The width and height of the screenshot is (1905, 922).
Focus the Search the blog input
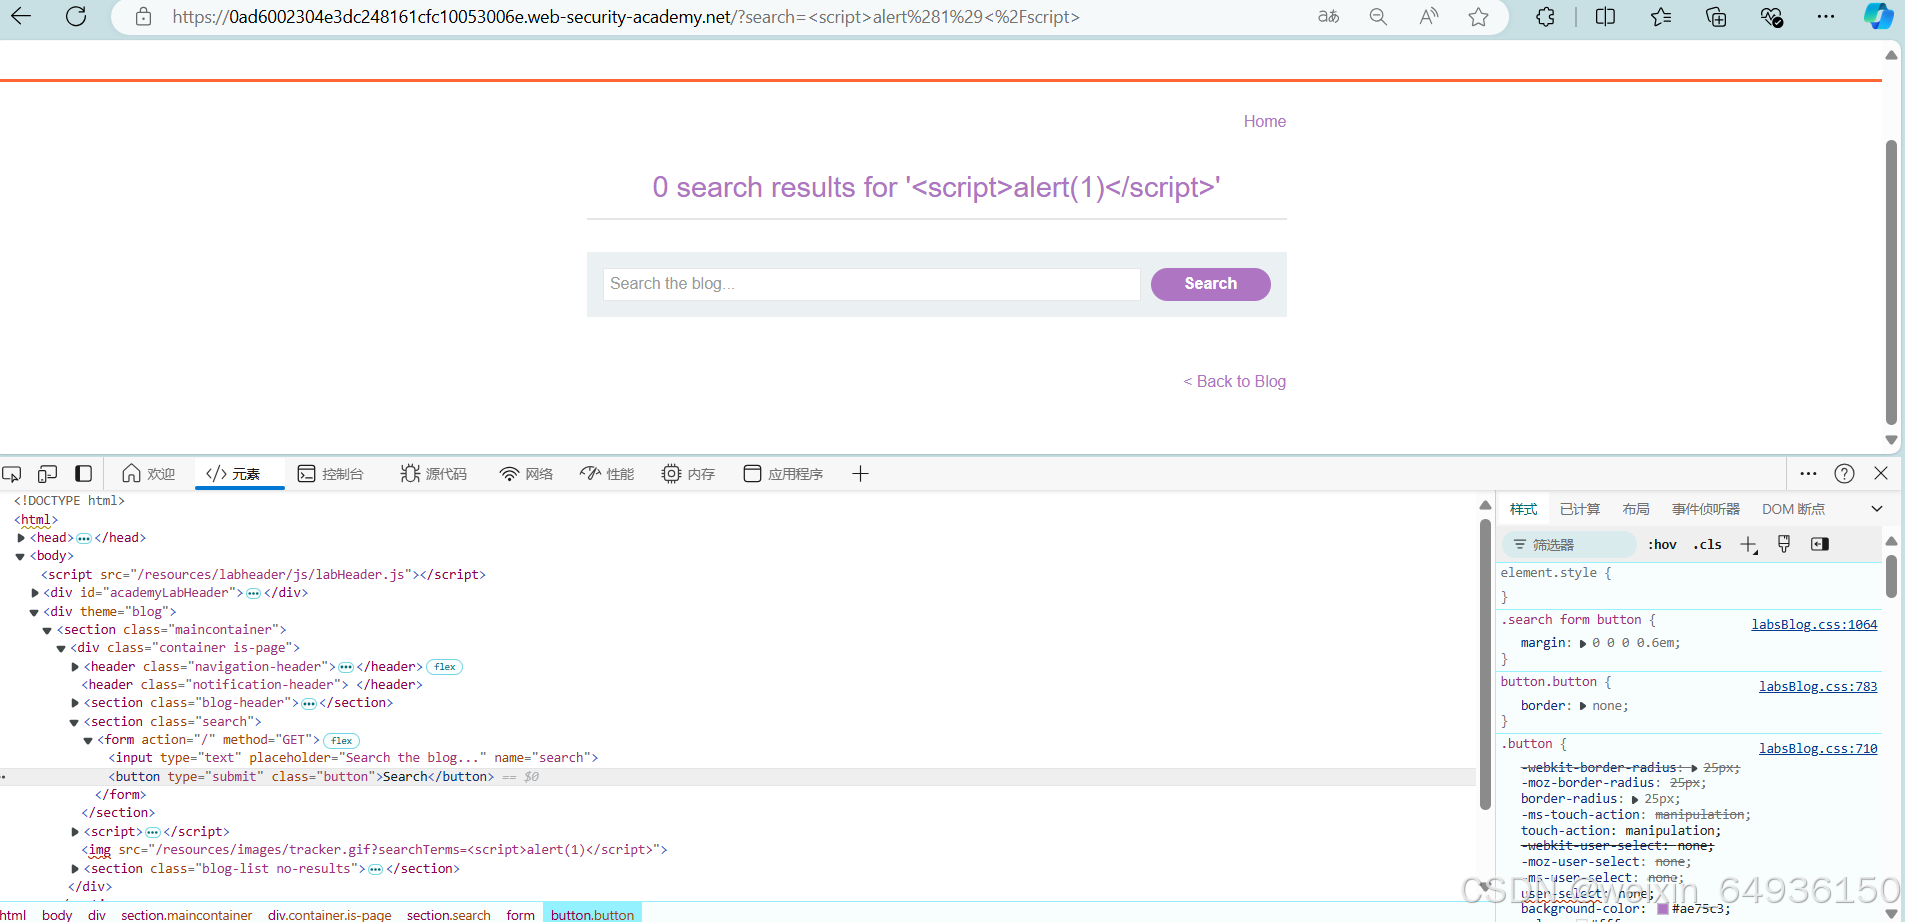click(x=871, y=284)
